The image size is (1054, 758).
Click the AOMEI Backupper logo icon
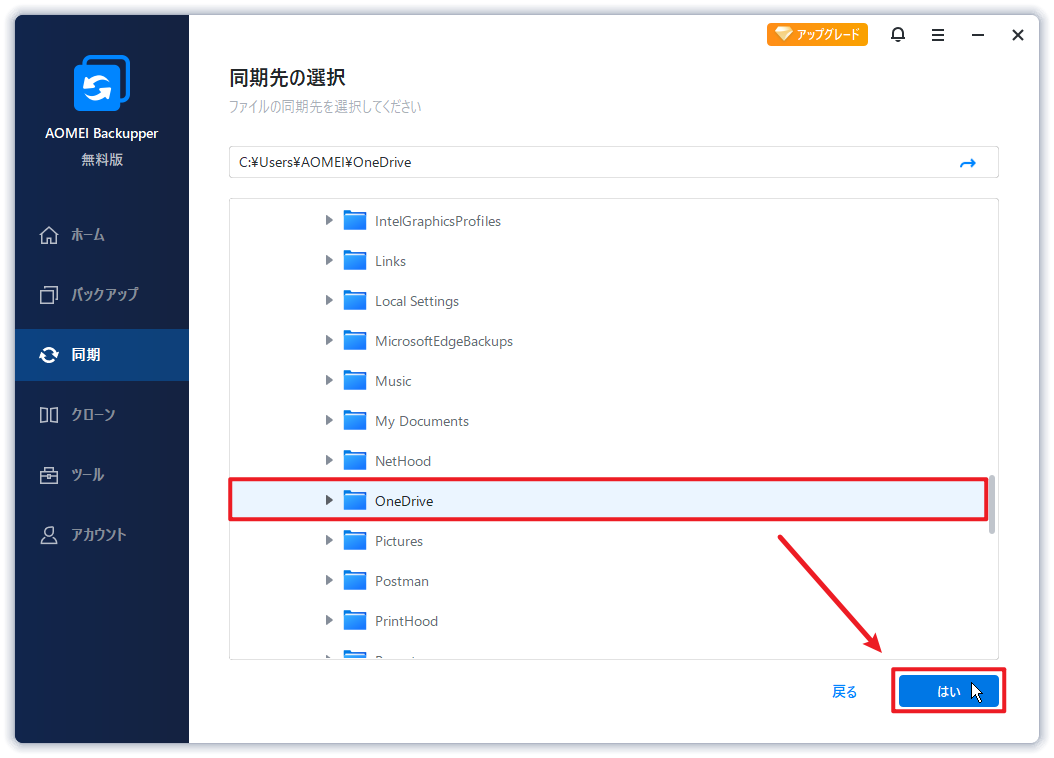click(x=102, y=83)
